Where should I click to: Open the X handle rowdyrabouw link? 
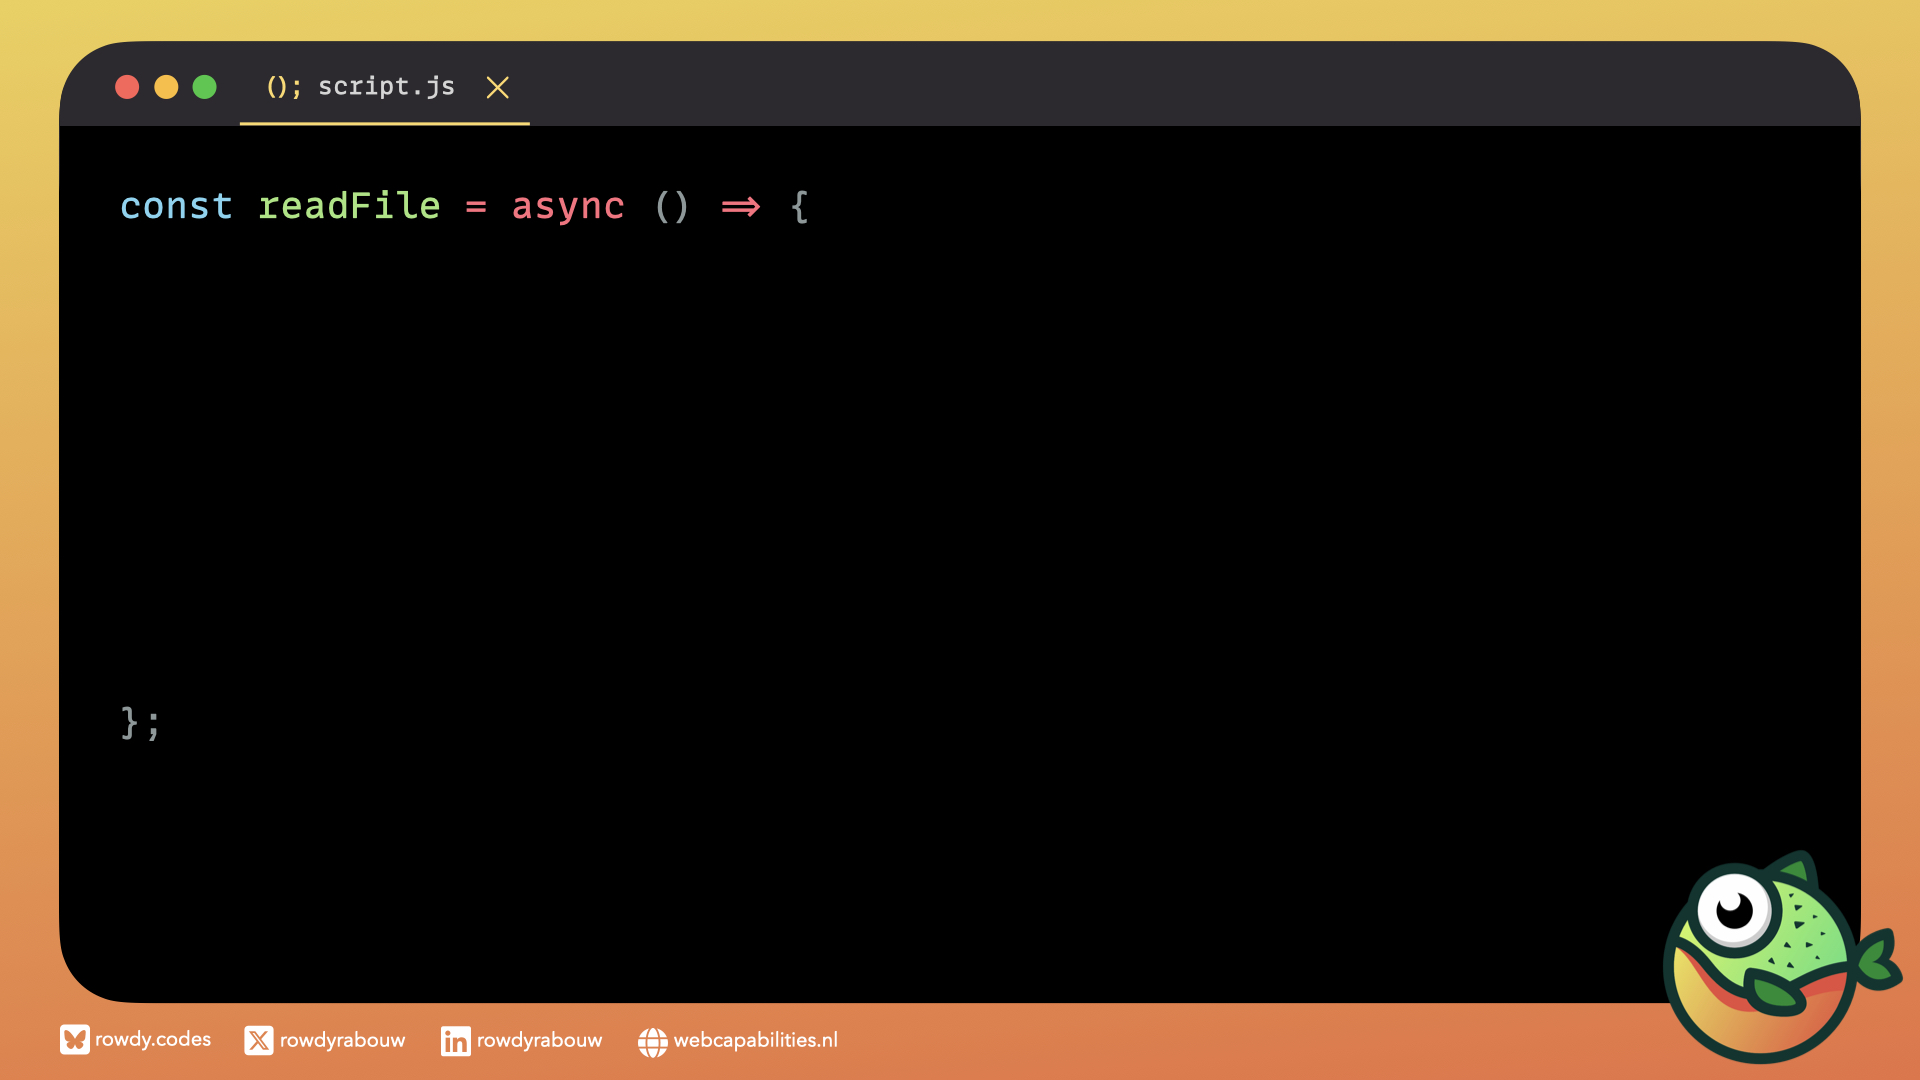pyautogui.click(x=342, y=1041)
